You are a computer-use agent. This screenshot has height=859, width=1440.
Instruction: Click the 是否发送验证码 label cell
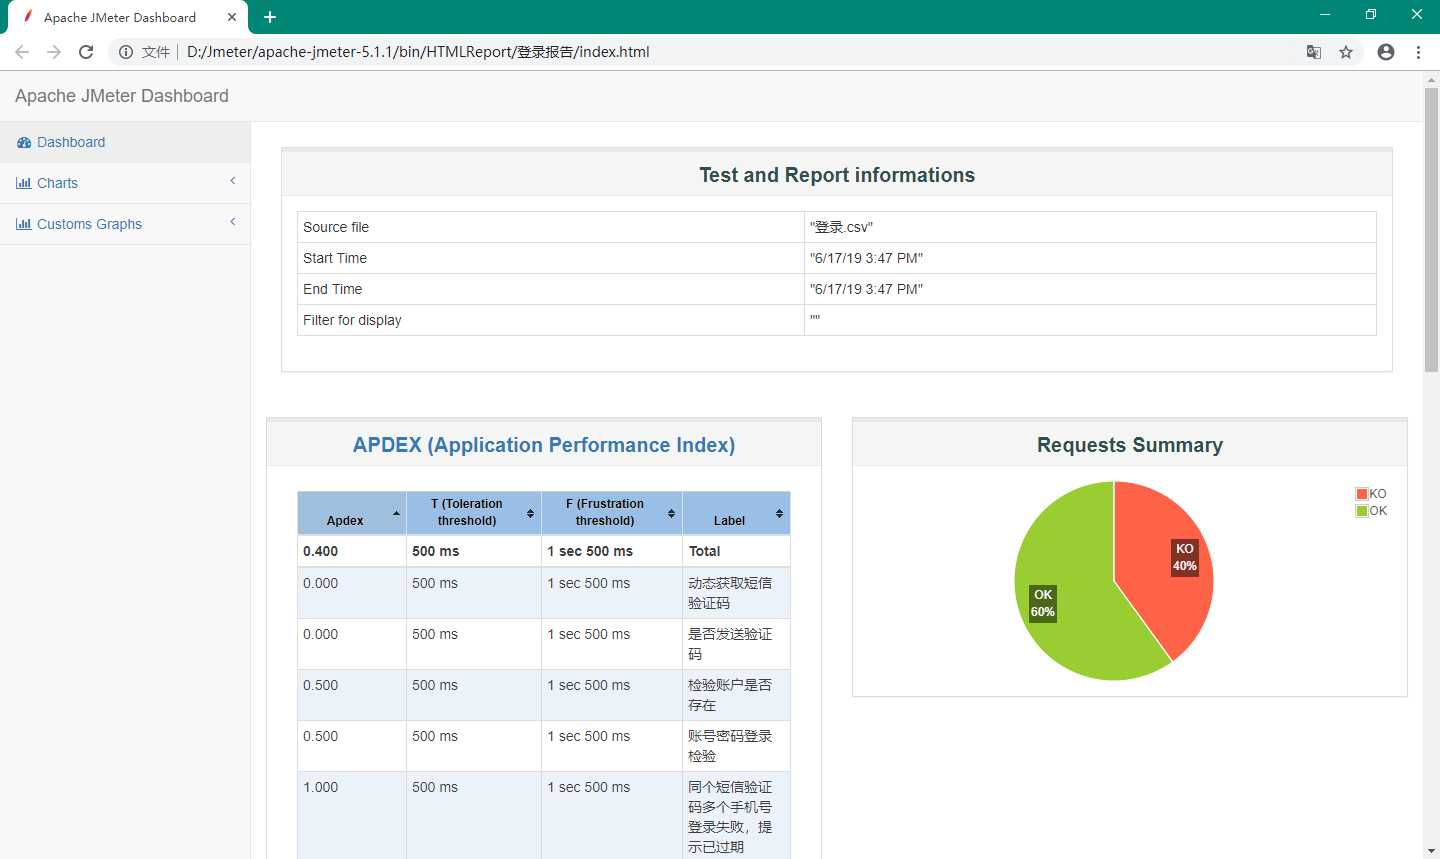tap(736, 644)
